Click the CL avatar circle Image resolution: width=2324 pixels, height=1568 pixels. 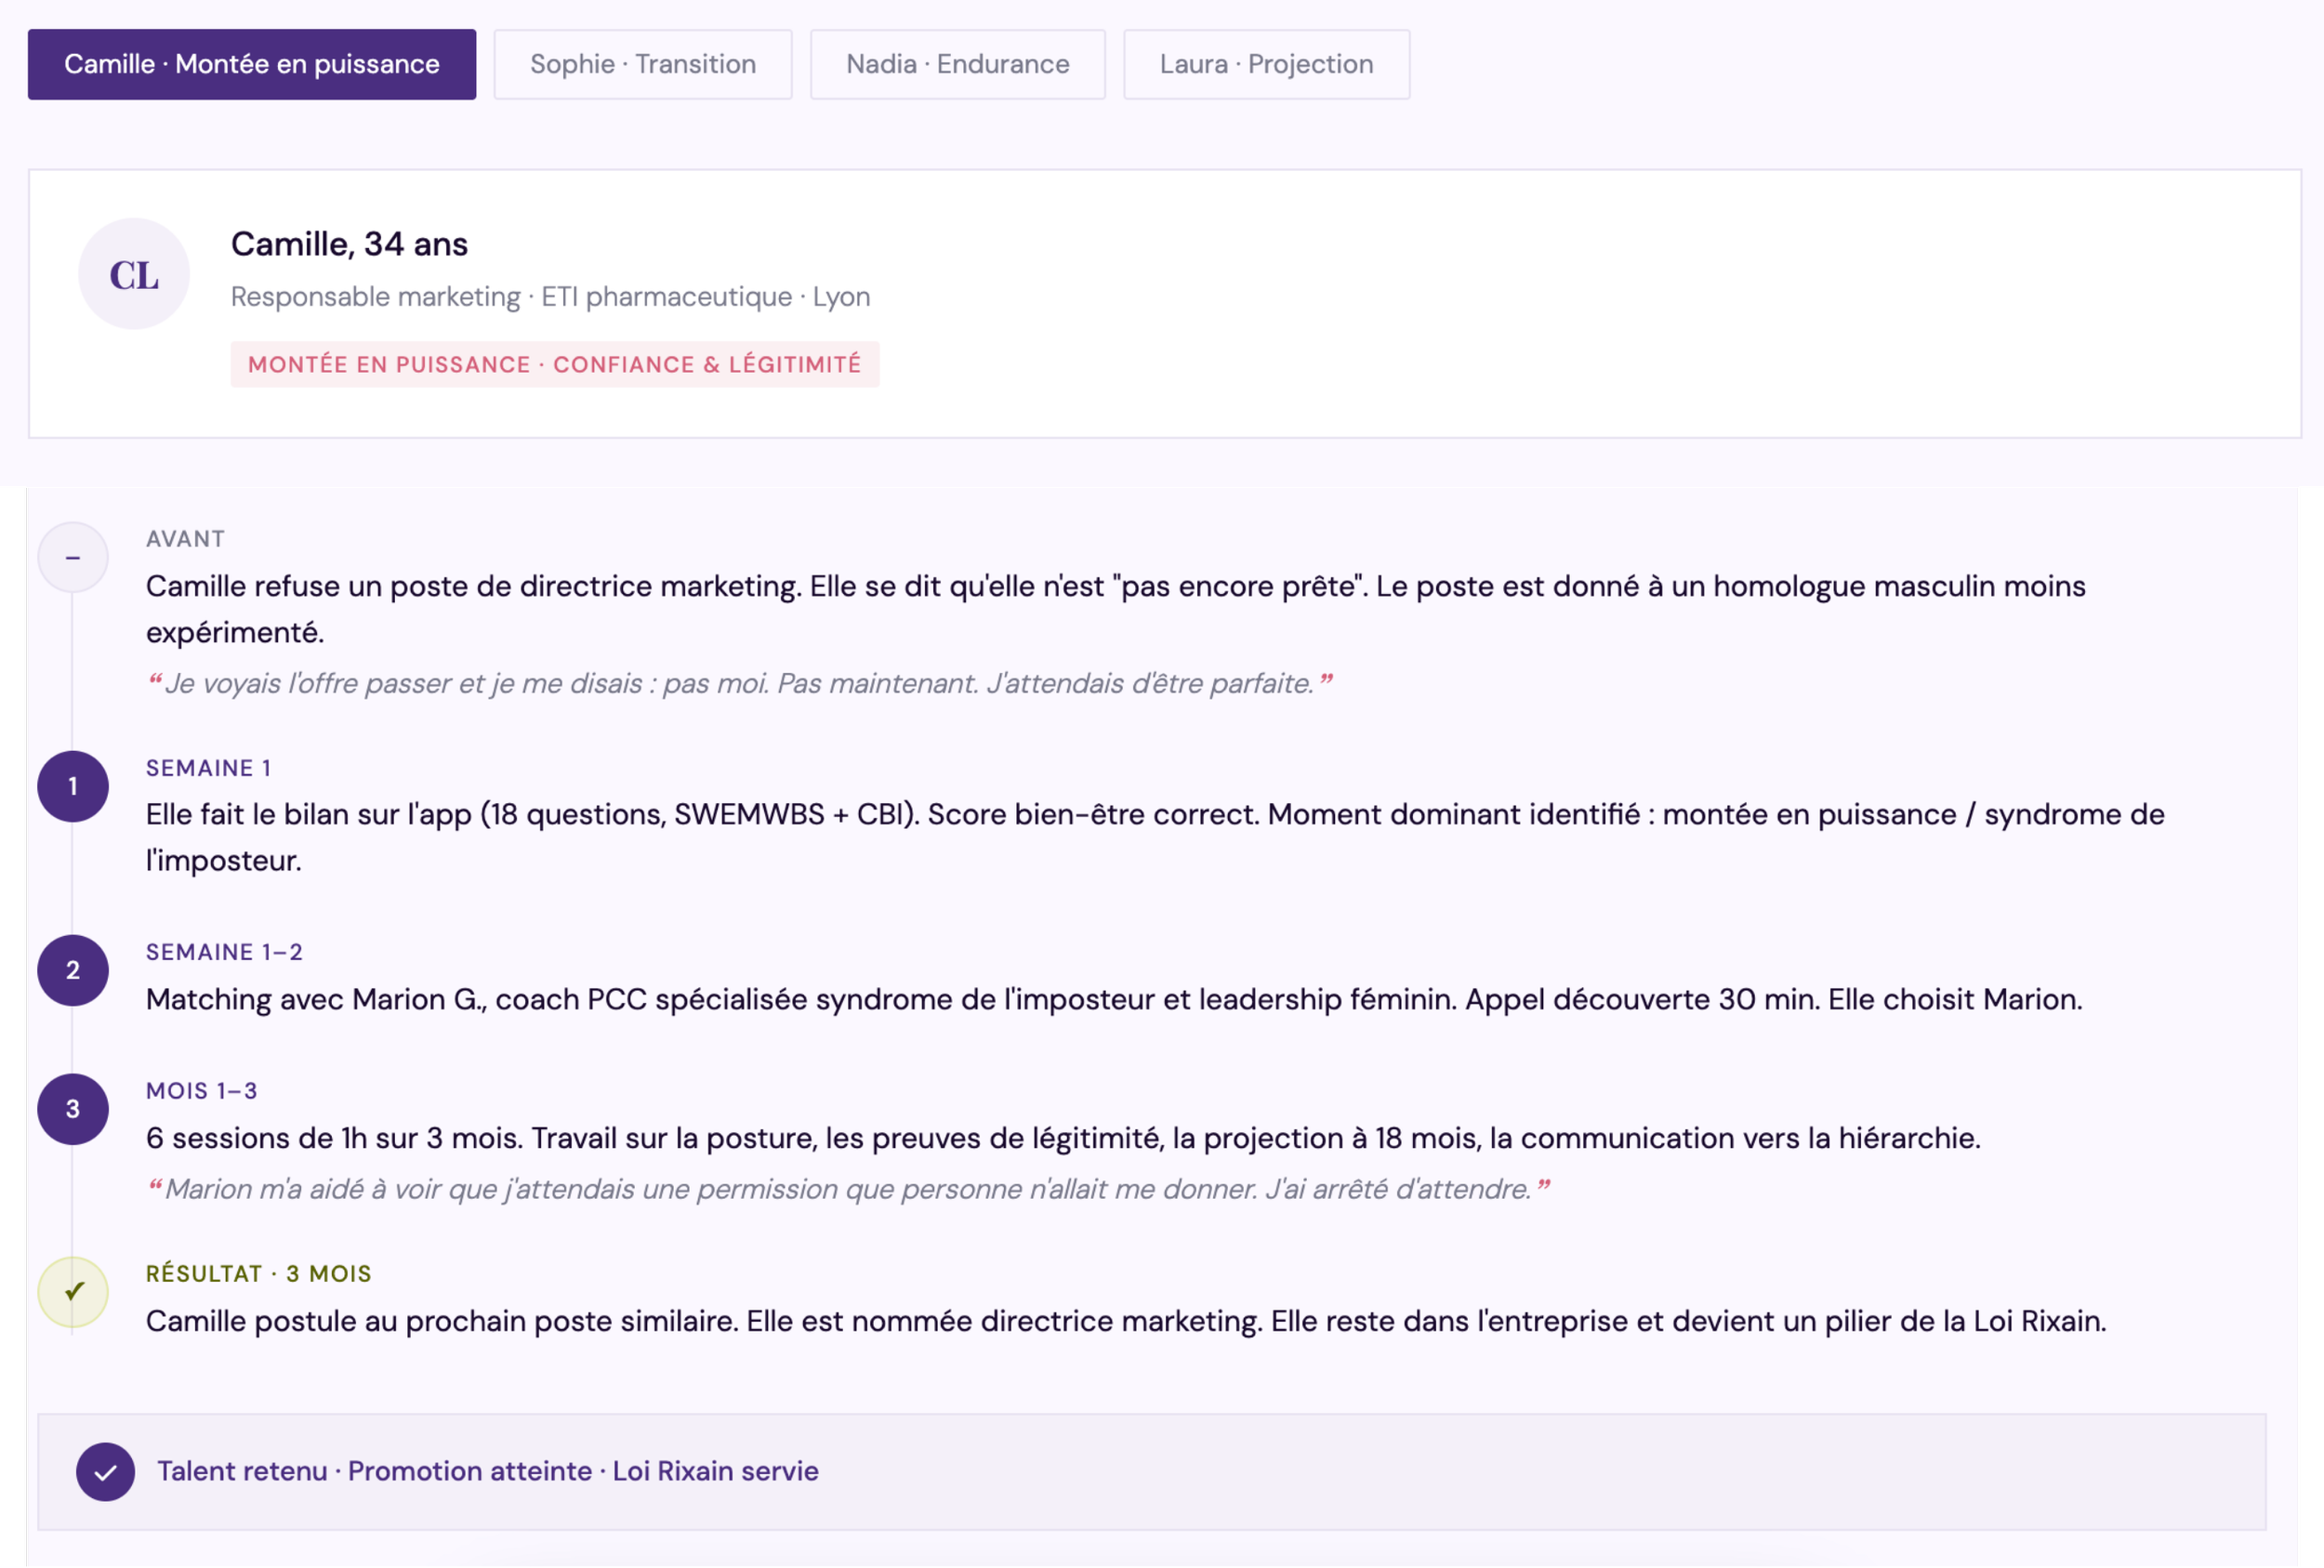[134, 274]
